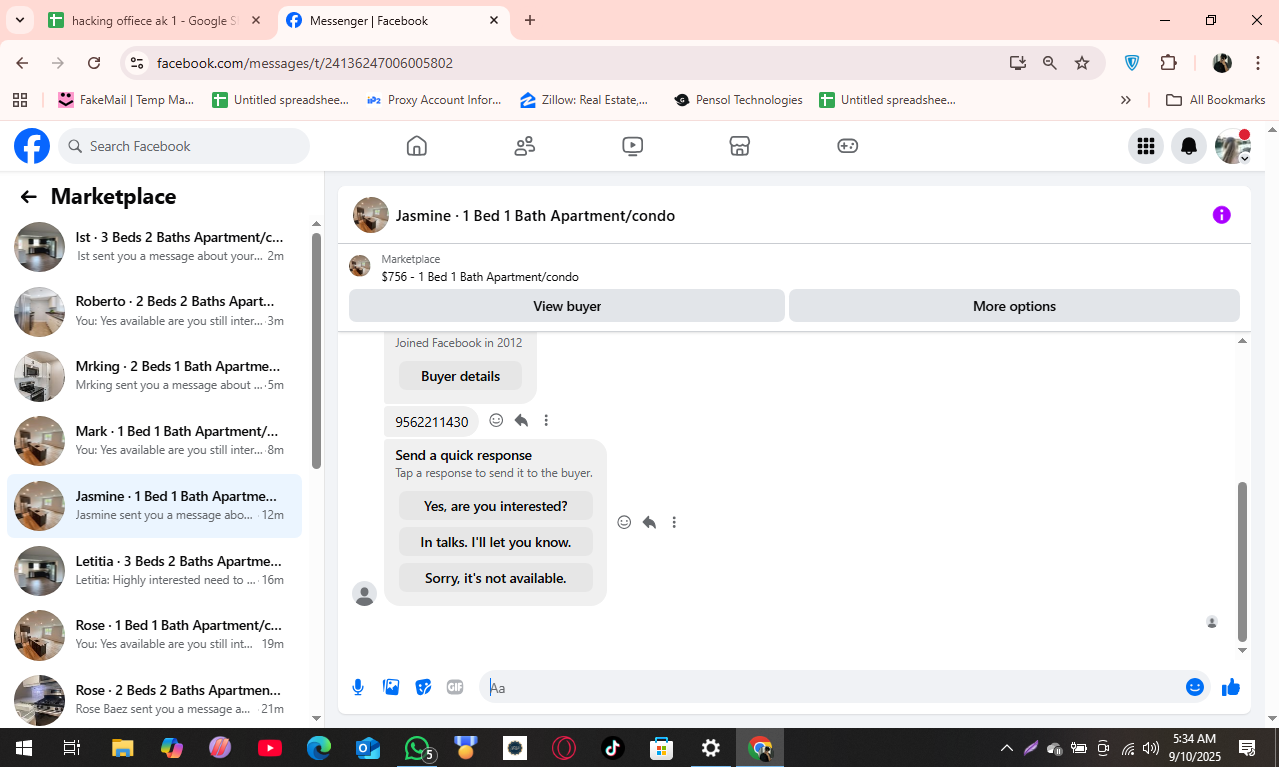Open the All Bookmarks folder
This screenshot has height=767, width=1279.
(x=1216, y=100)
